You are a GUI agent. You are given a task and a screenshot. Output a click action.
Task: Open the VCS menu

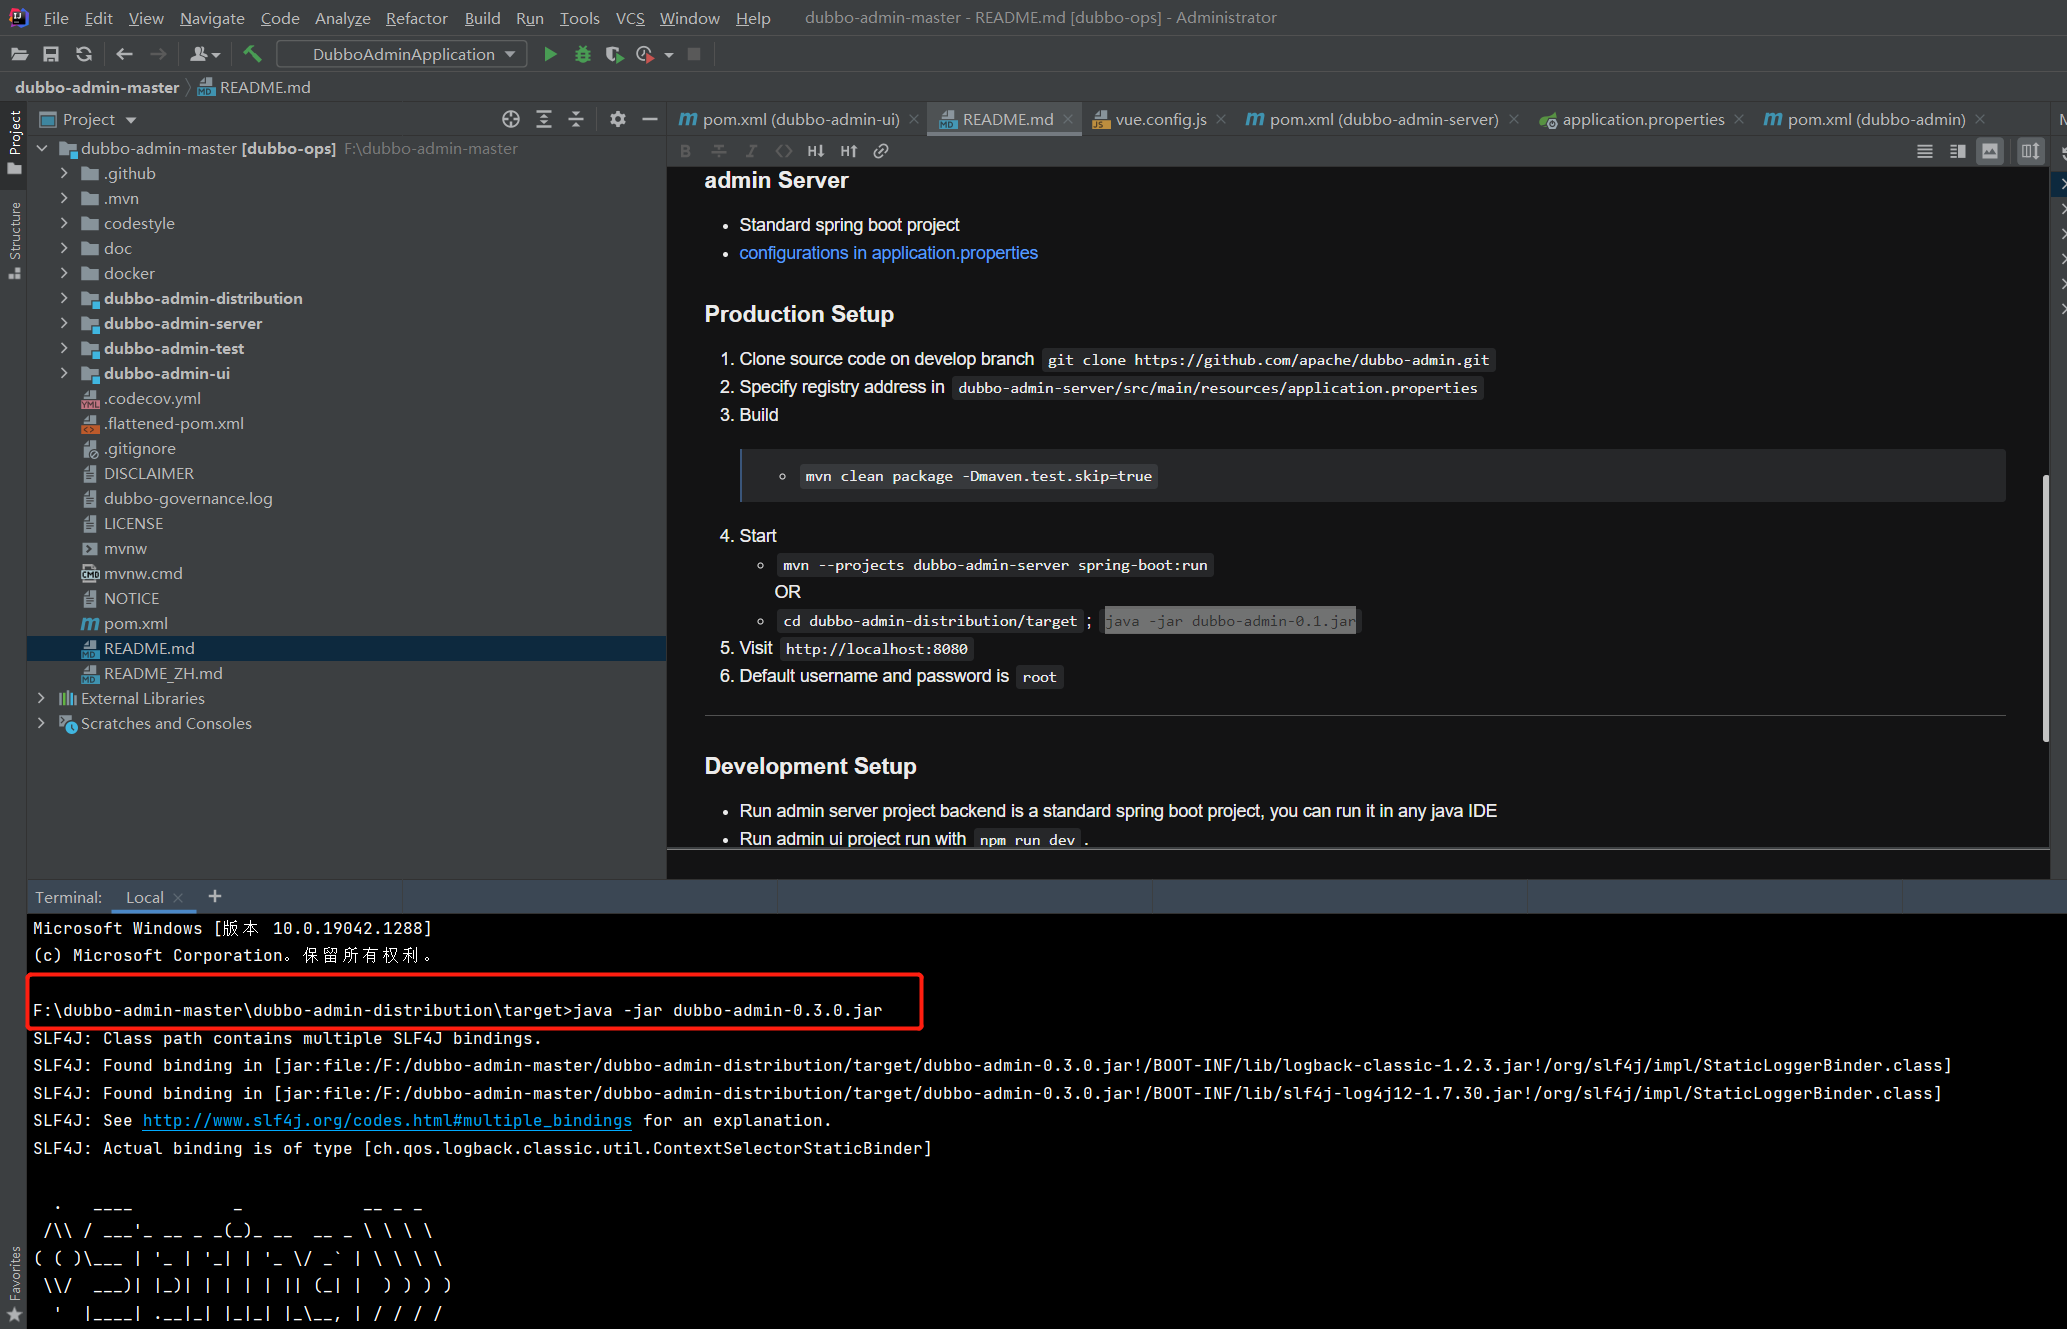pyautogui.click(x=630, y=18)
